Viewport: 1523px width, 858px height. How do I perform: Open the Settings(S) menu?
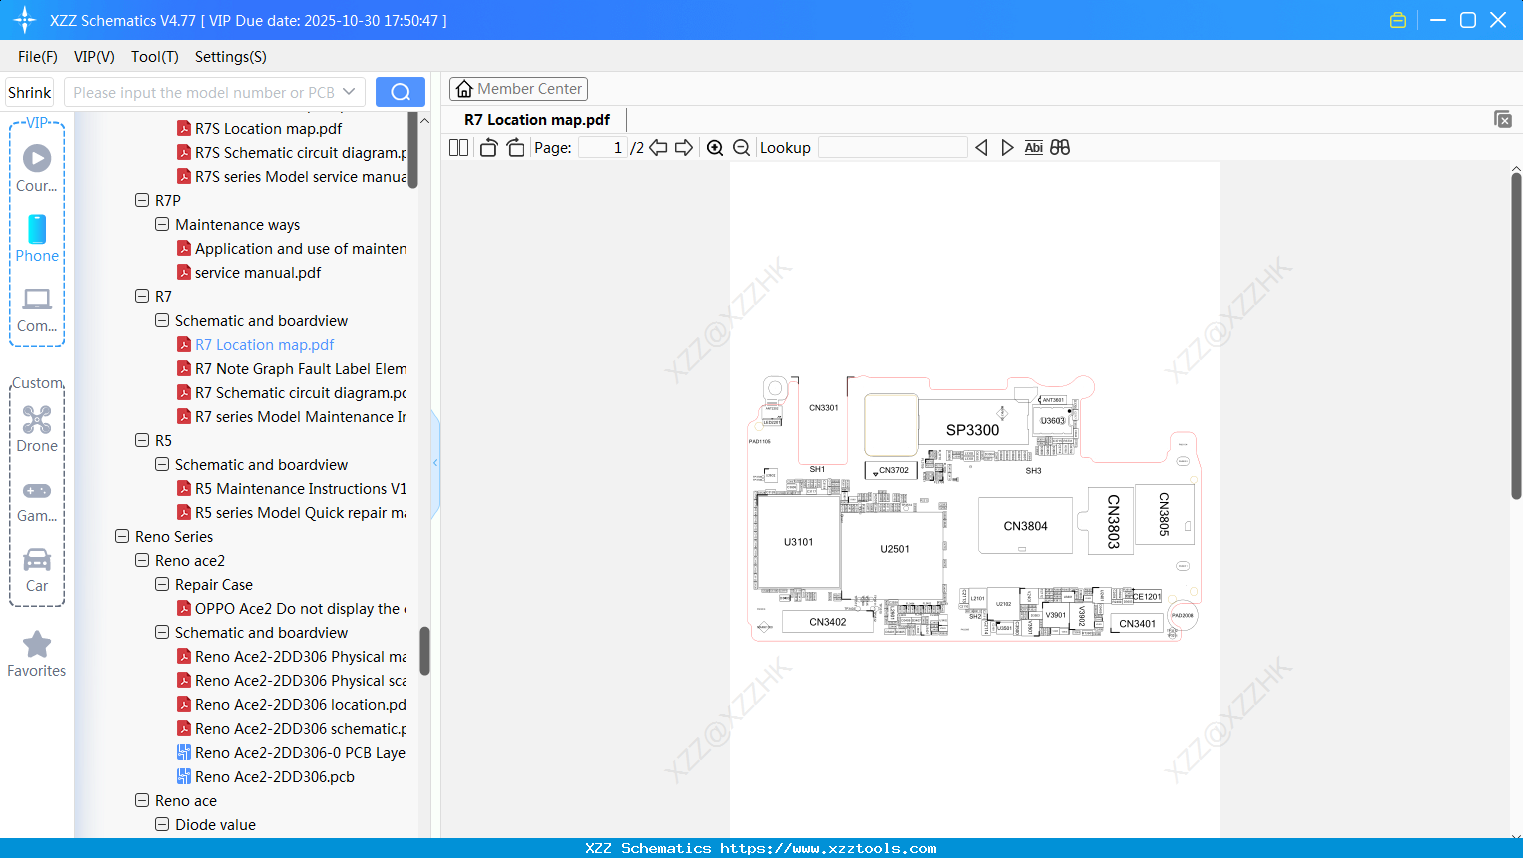point(230,57)
